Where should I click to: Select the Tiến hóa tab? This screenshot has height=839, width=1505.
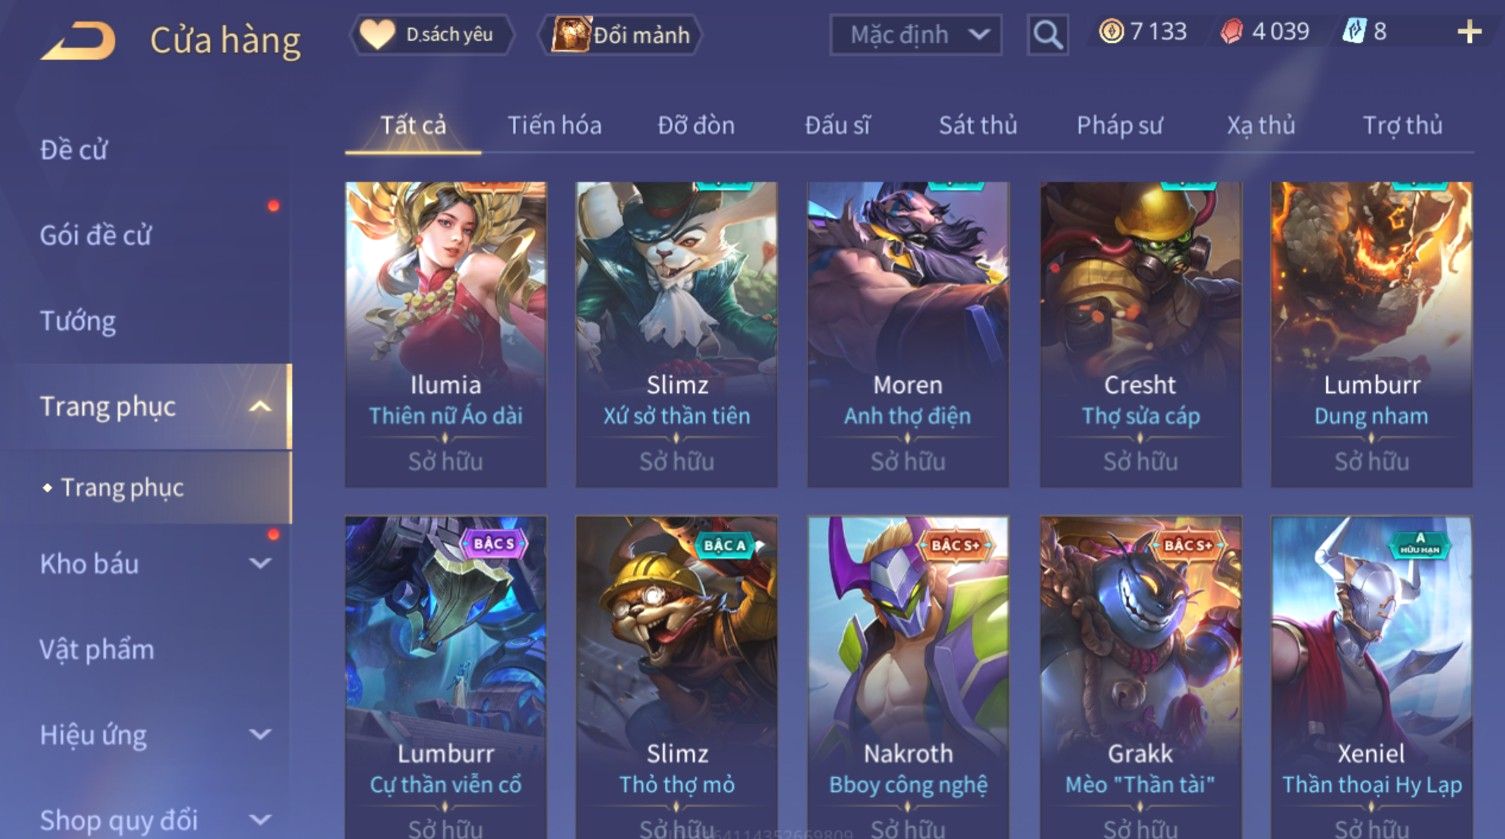pos(554,125)
